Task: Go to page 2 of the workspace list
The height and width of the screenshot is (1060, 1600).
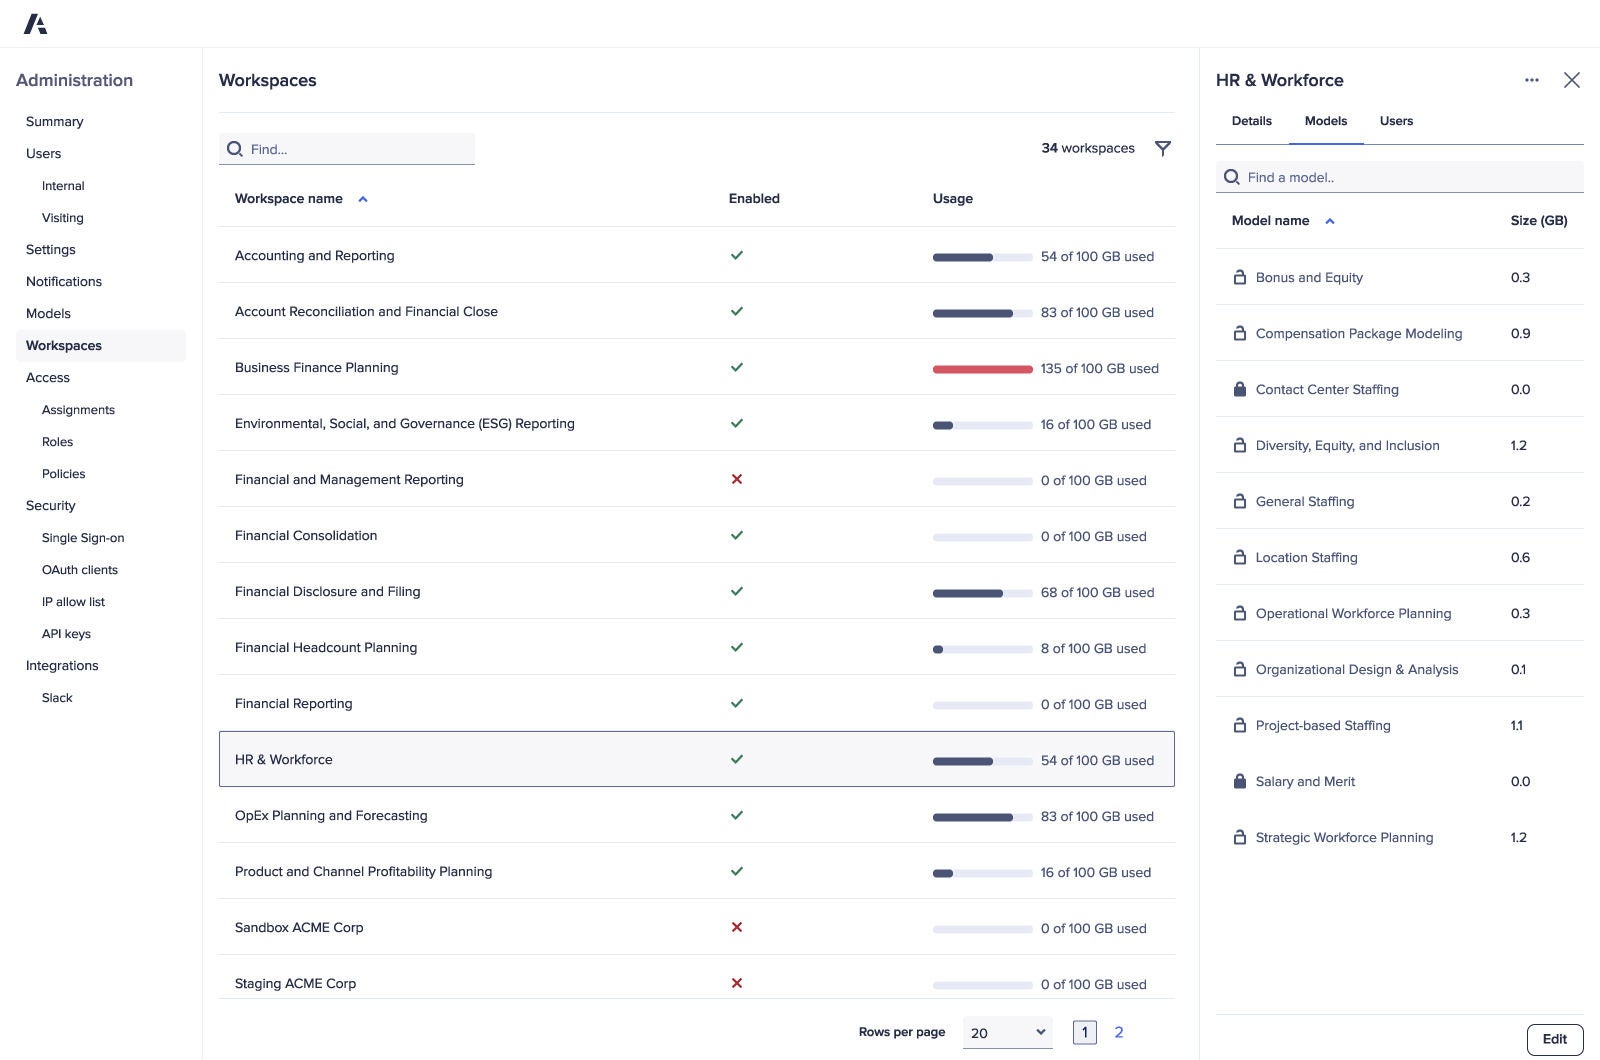Action: [x=1118, y=1031]
